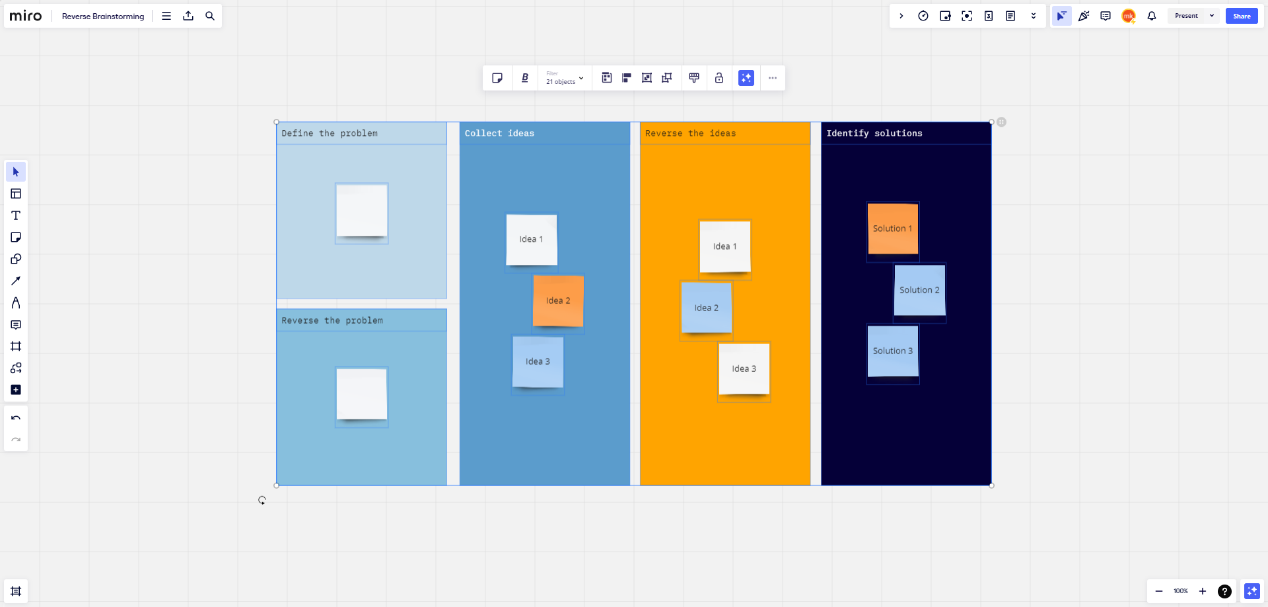Click the Share button

(x=1241, y=16)
